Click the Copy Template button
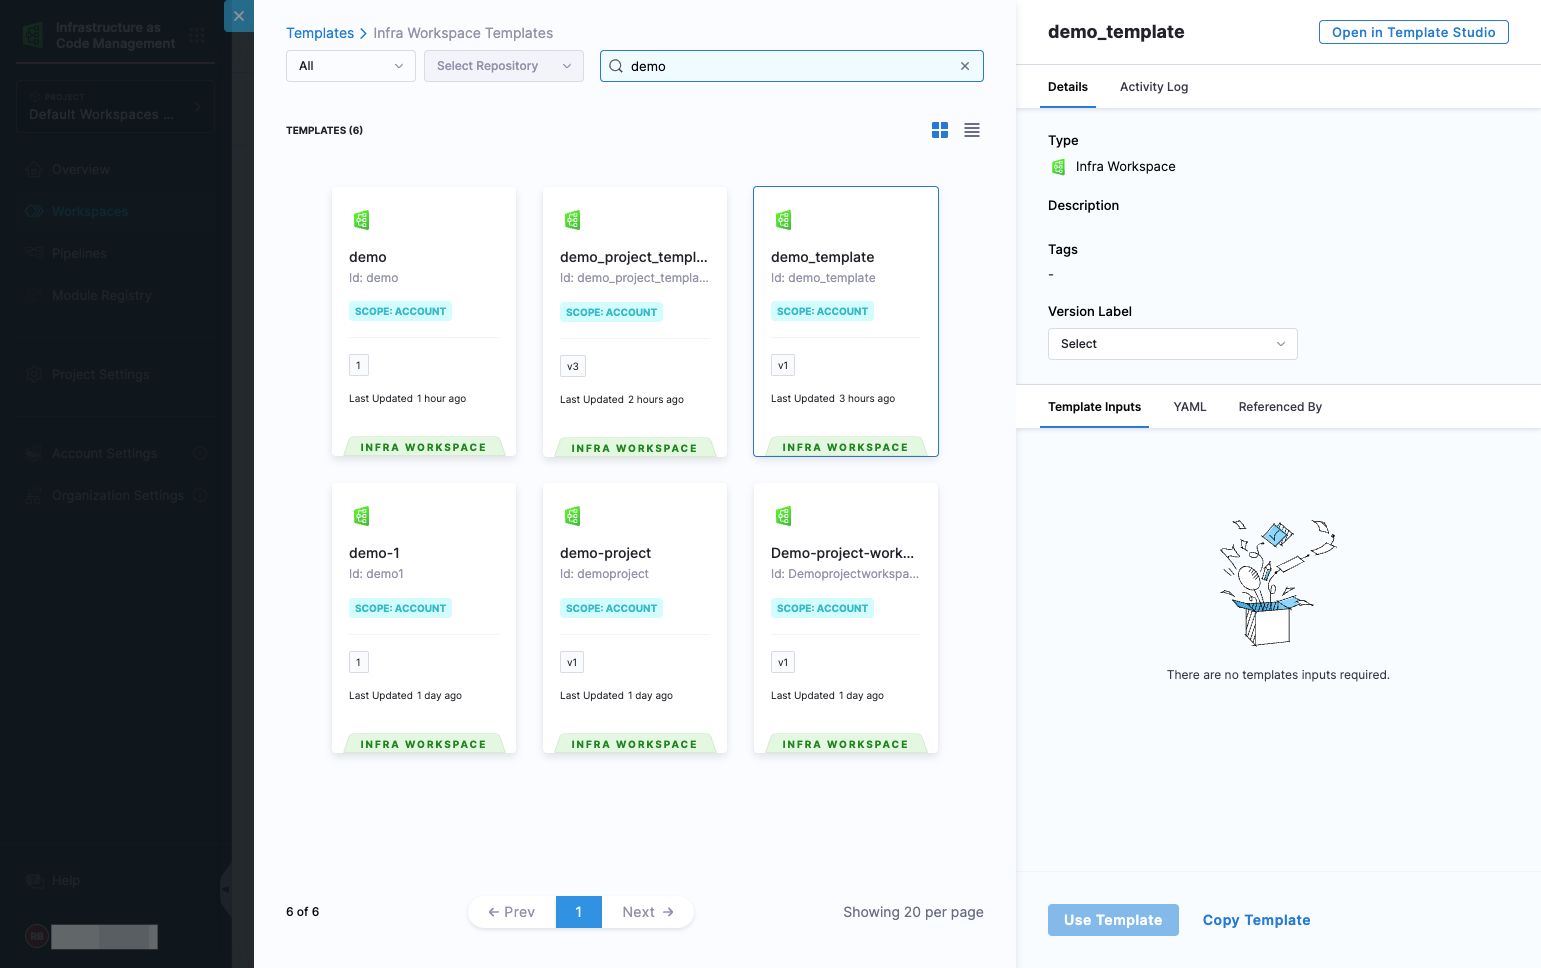 [1256, 920]
